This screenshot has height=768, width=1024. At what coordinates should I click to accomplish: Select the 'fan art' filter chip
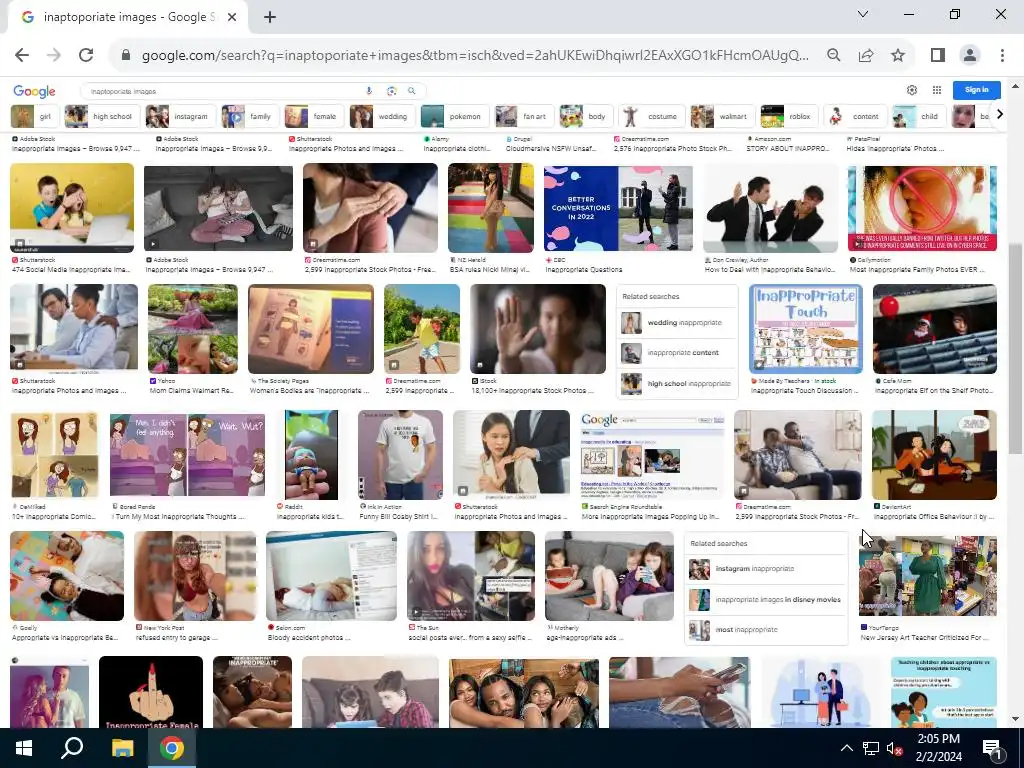523,116
